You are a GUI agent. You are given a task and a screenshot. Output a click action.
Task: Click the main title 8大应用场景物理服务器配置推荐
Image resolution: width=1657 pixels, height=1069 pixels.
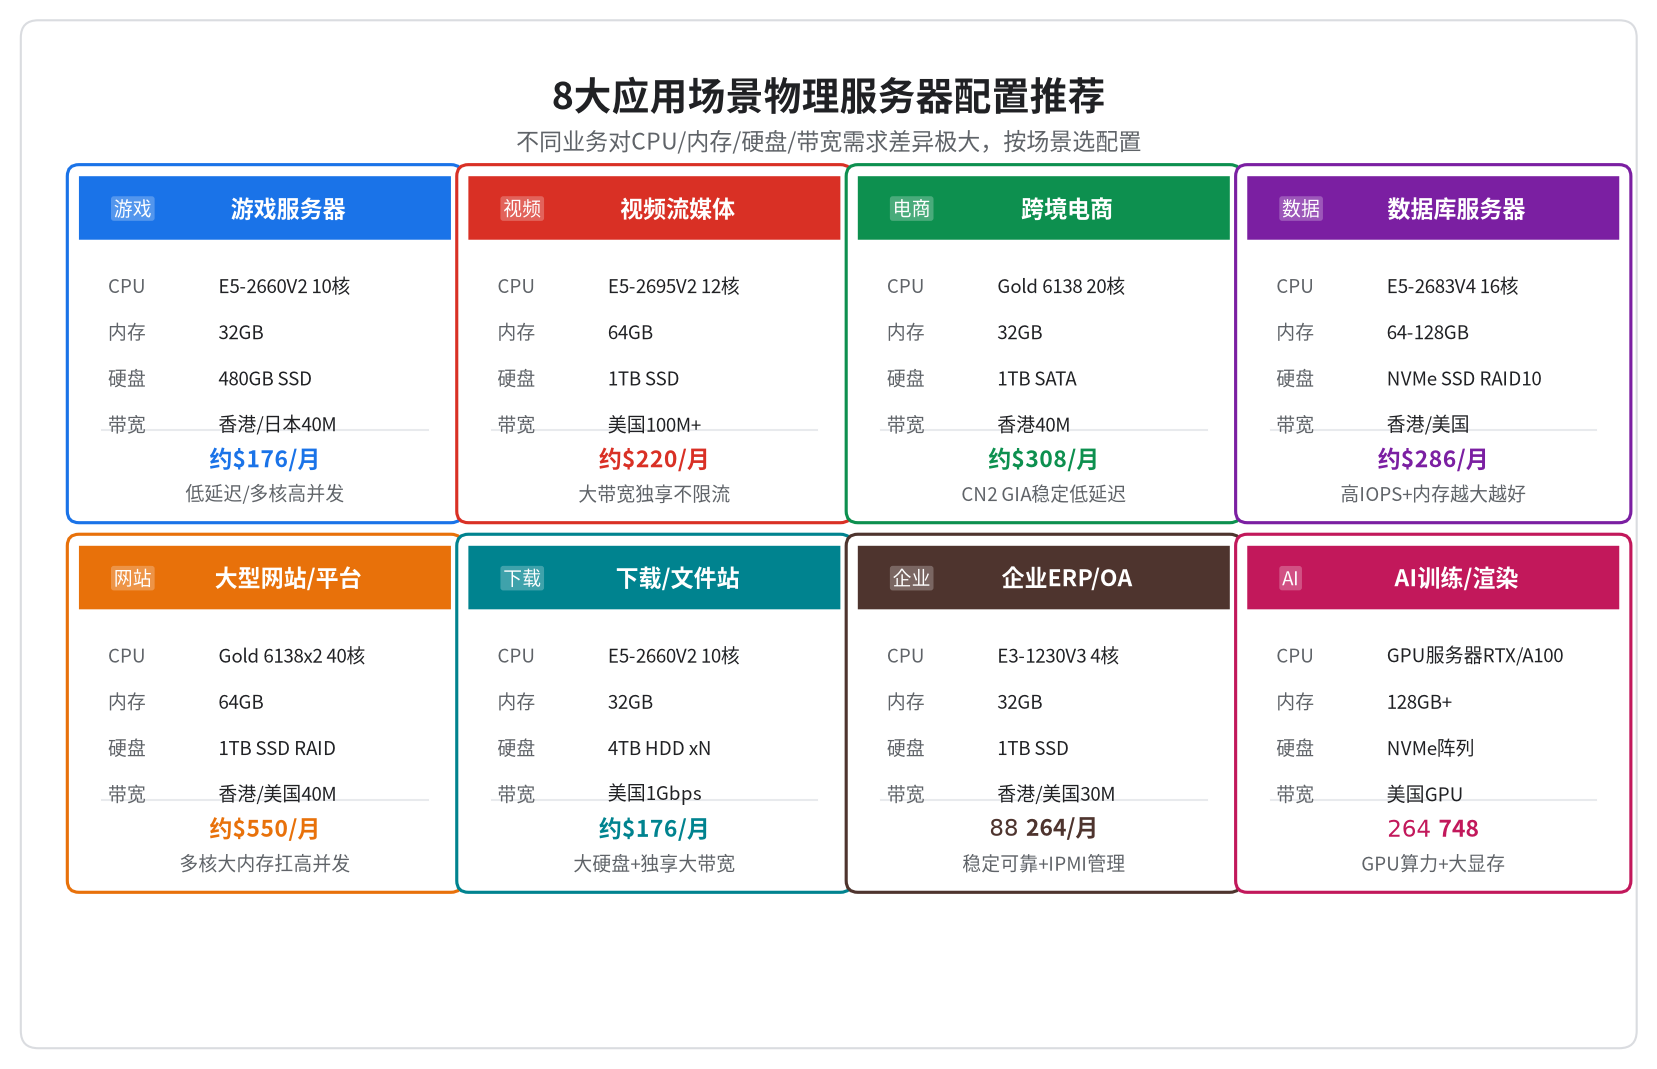pyautogui.click(x=828, y=96)
